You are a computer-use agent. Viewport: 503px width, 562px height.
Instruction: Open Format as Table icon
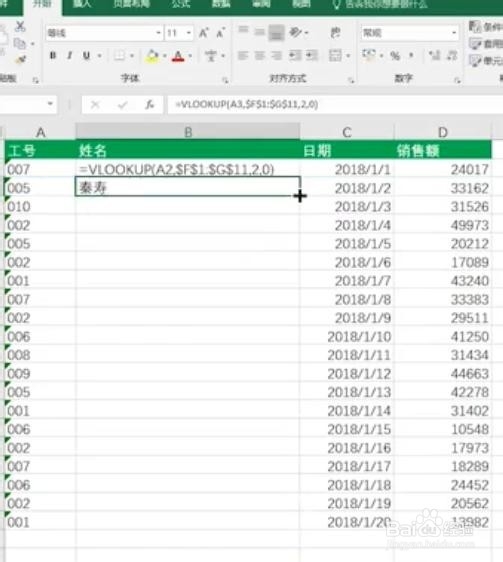475,44
